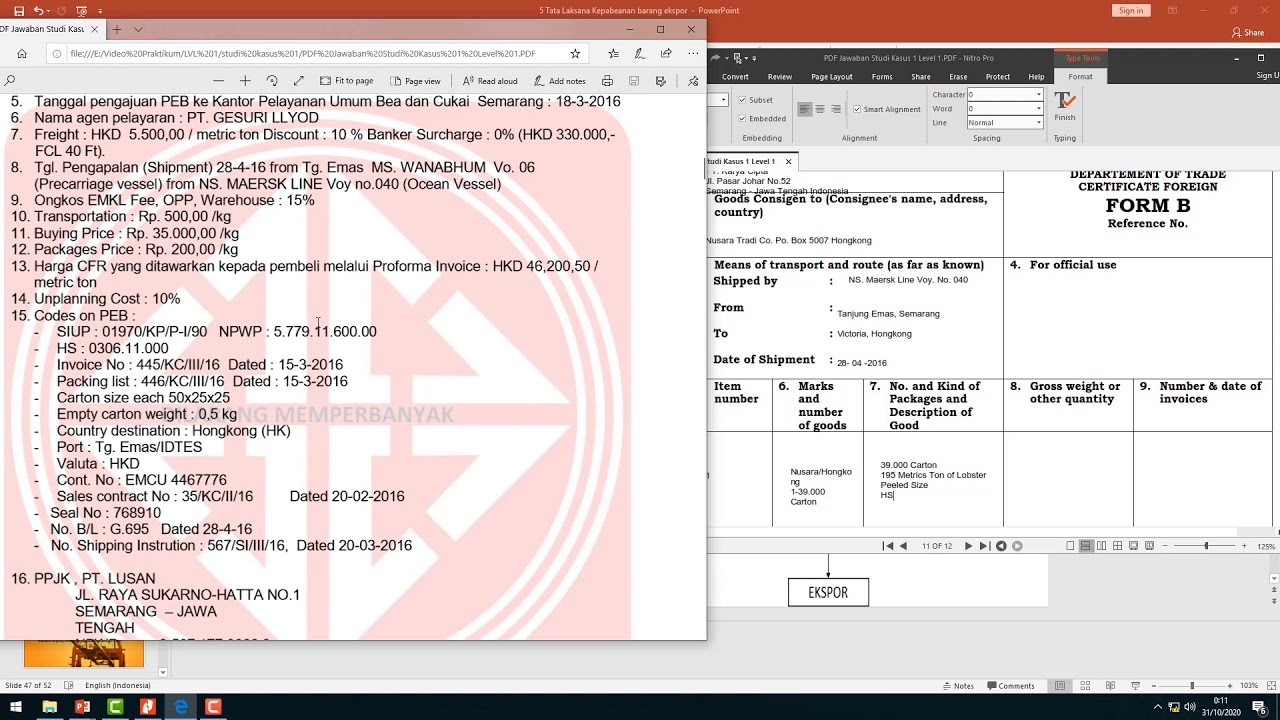The height and width of the screenshot is (720, 1280).
Task: Open Nitro Format tab
Action: 1080,77
